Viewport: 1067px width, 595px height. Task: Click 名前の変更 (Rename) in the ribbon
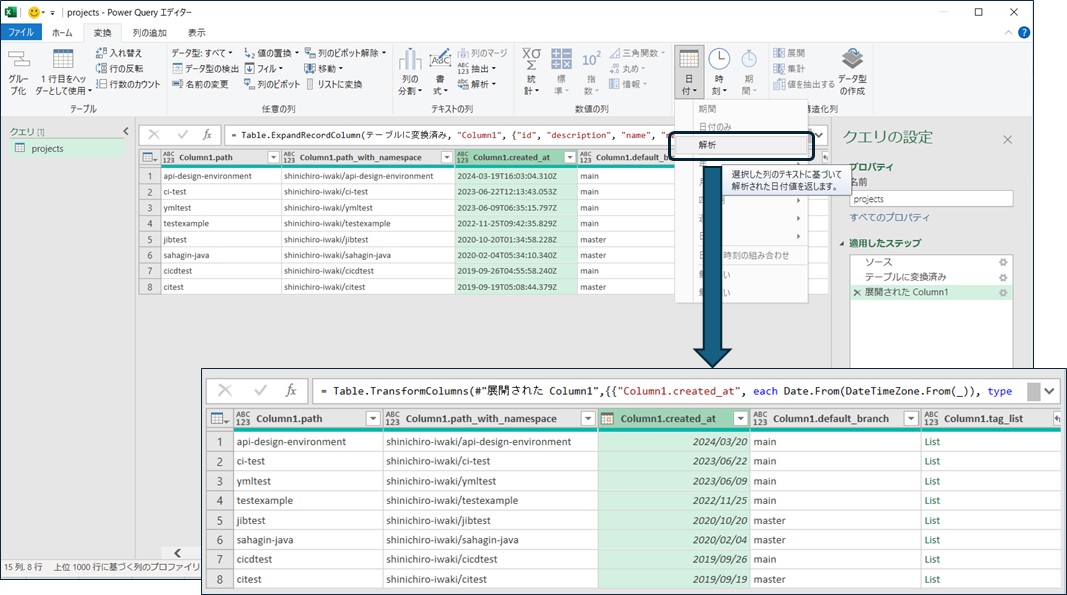(x=199, y=85)
